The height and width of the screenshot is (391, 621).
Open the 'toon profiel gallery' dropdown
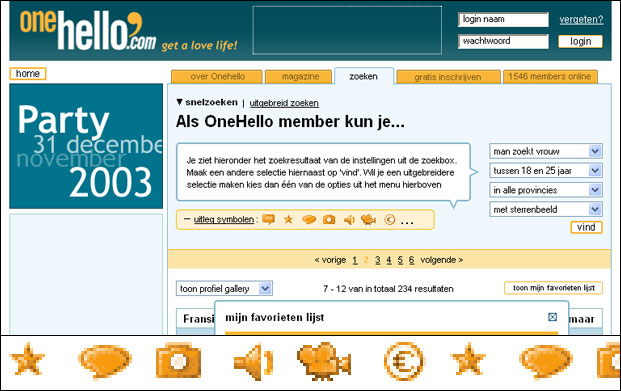pyautogui.click(x=224, y=288)
